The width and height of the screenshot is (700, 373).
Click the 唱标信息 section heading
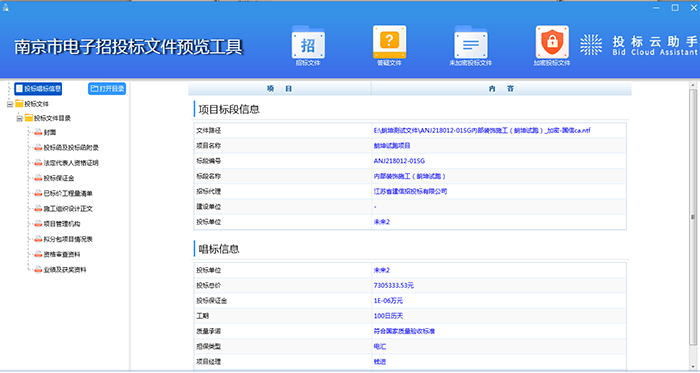(219, 249)
